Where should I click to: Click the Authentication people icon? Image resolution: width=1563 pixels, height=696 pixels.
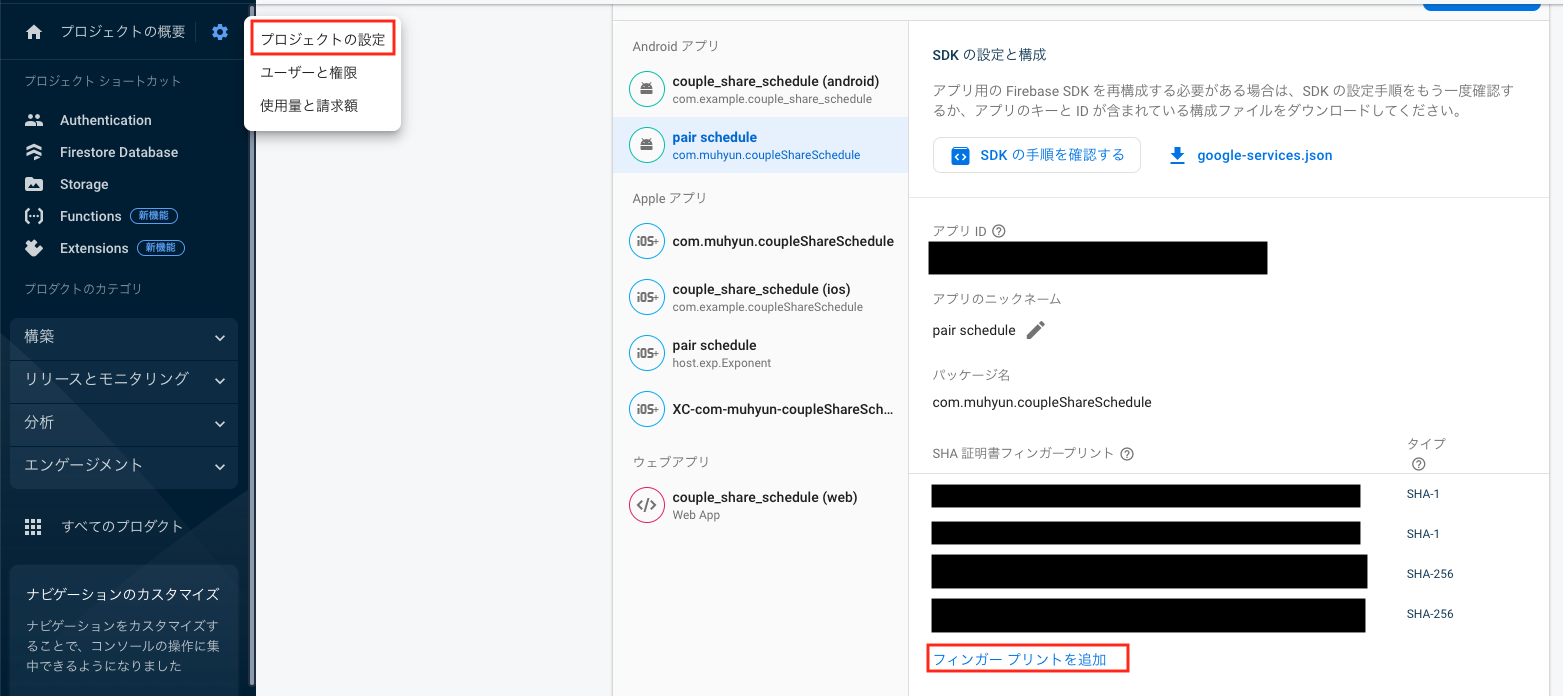coord(34,120)
